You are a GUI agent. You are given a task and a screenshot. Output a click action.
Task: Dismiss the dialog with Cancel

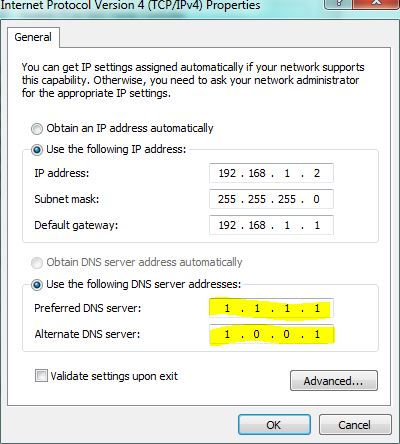pos(355,425)
